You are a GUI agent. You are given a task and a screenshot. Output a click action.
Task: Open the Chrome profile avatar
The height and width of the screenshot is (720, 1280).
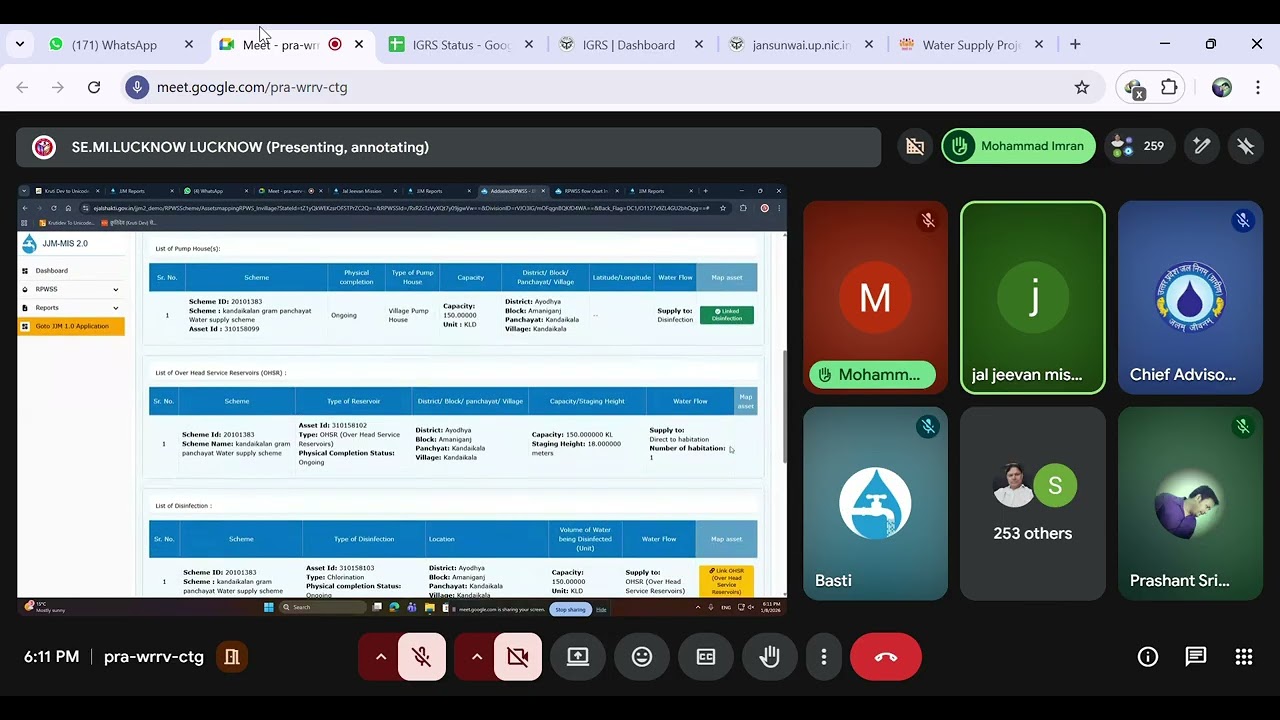pyautogui.click(x=1222, y=87)
